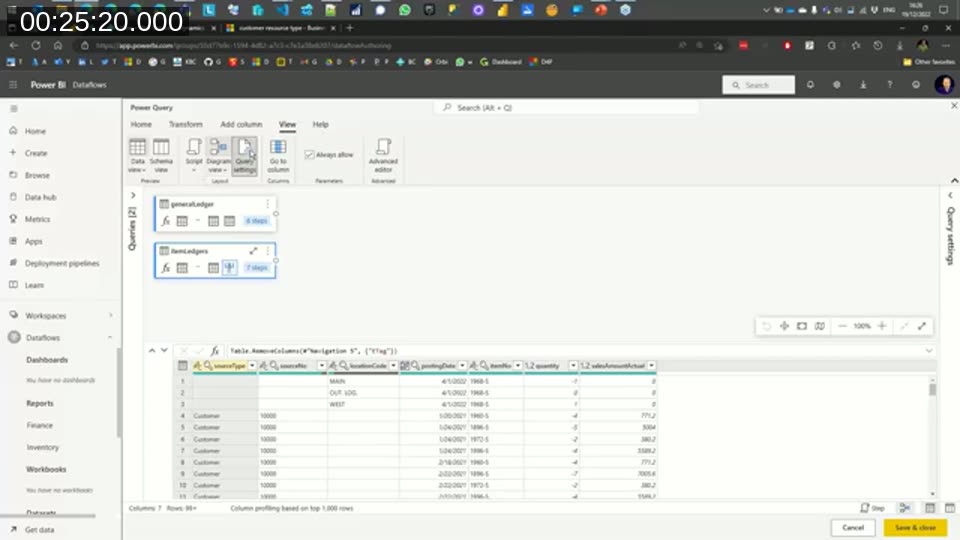Open the Advanced editor
Viewport: 960px width, 540px height.
383,156
